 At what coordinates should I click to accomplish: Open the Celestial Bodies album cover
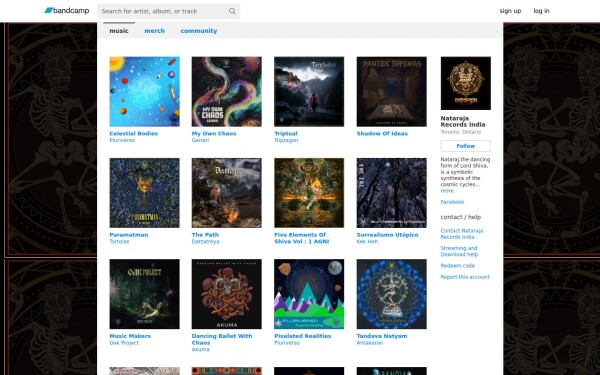pyautogui.click(x=144, y=91)
